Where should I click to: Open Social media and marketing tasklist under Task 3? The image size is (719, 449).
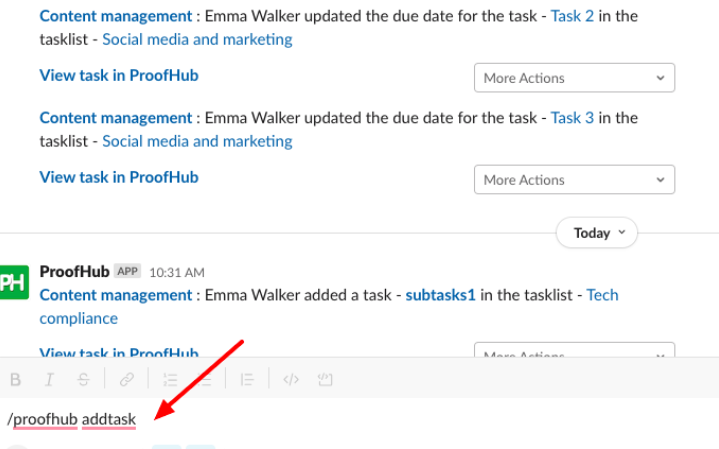point(197,141)
